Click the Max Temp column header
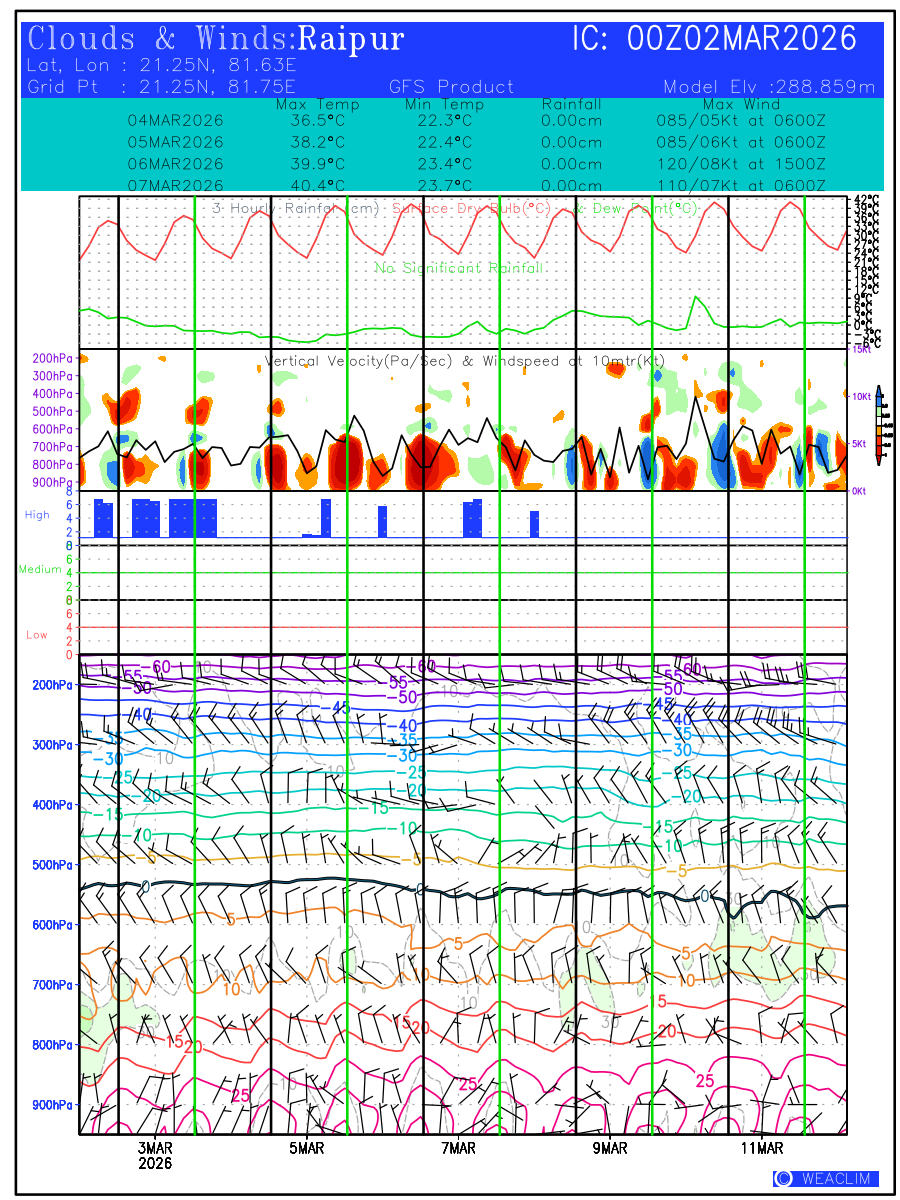This screenshot has width=900, height=1200. pyautogui.click(x=318, y=104)
